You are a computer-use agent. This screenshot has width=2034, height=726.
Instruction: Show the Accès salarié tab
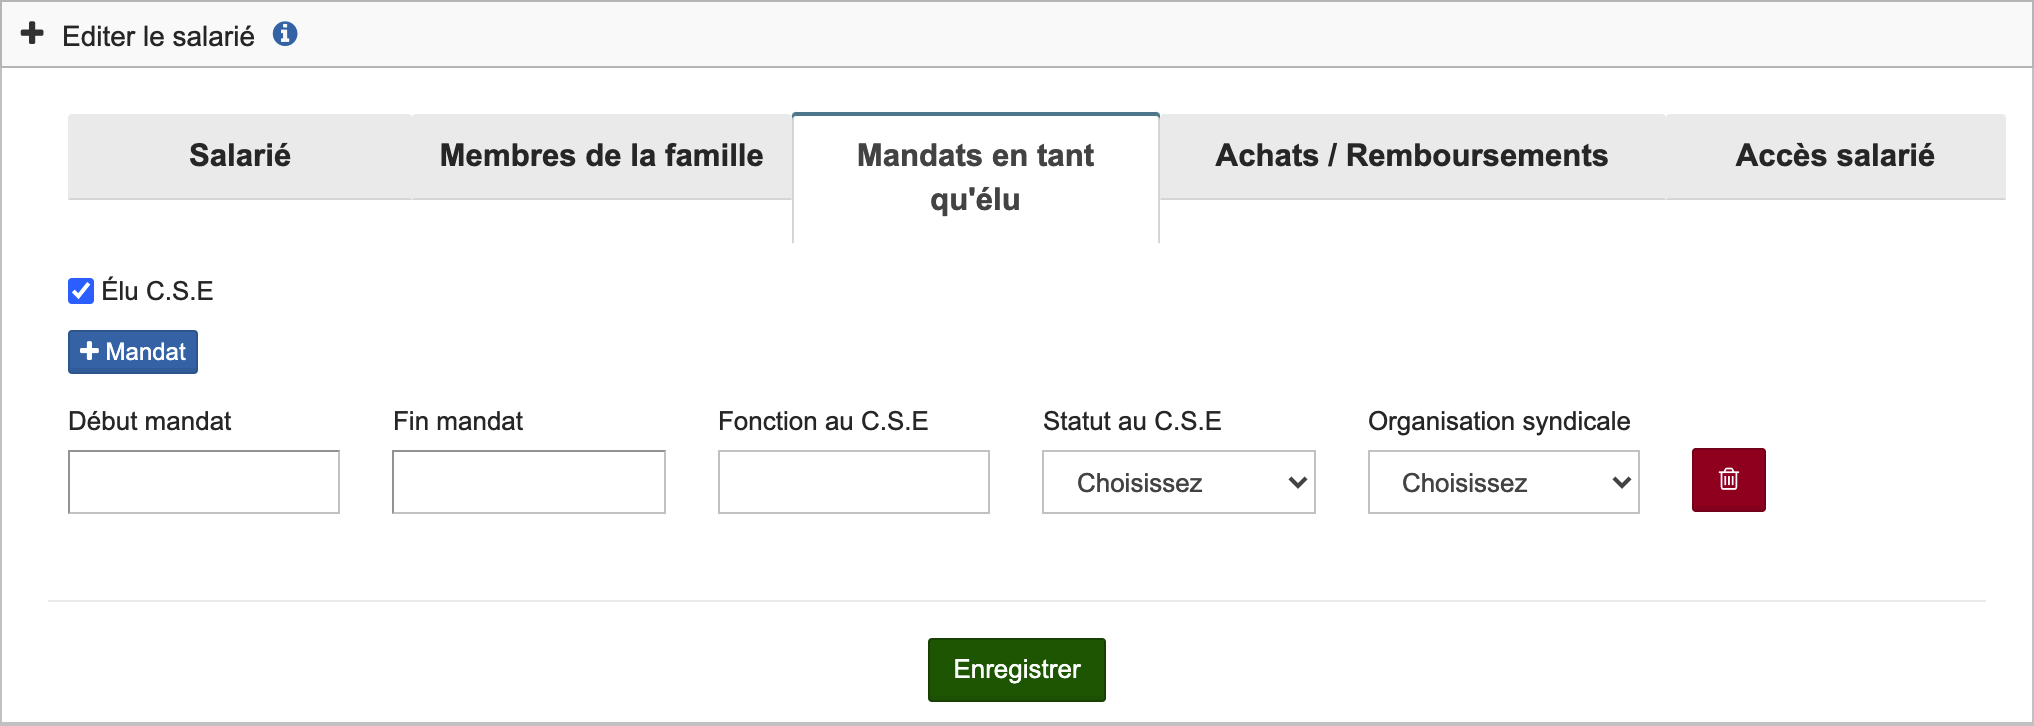[x=1834, y=156]
